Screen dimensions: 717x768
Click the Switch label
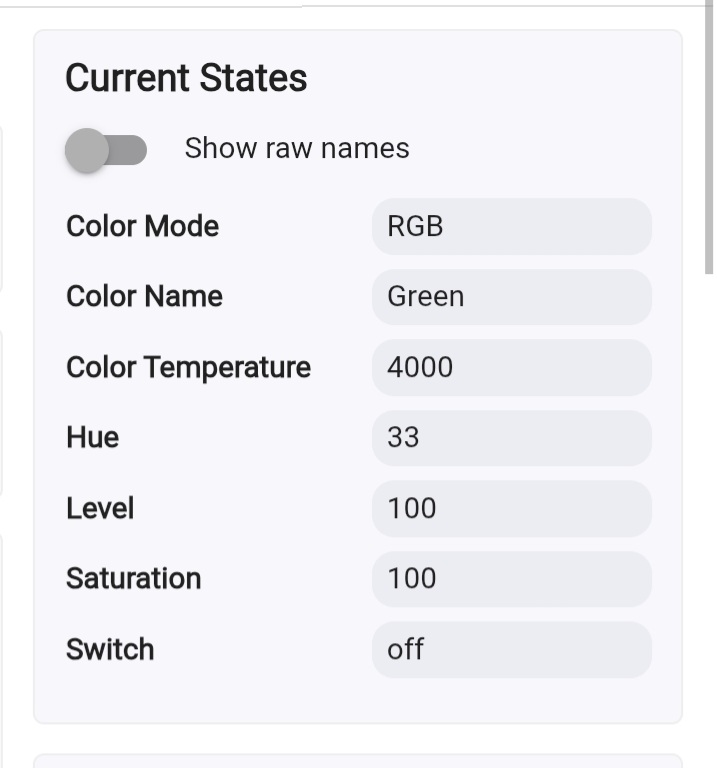pyautogui.click(x=110, y=649)
